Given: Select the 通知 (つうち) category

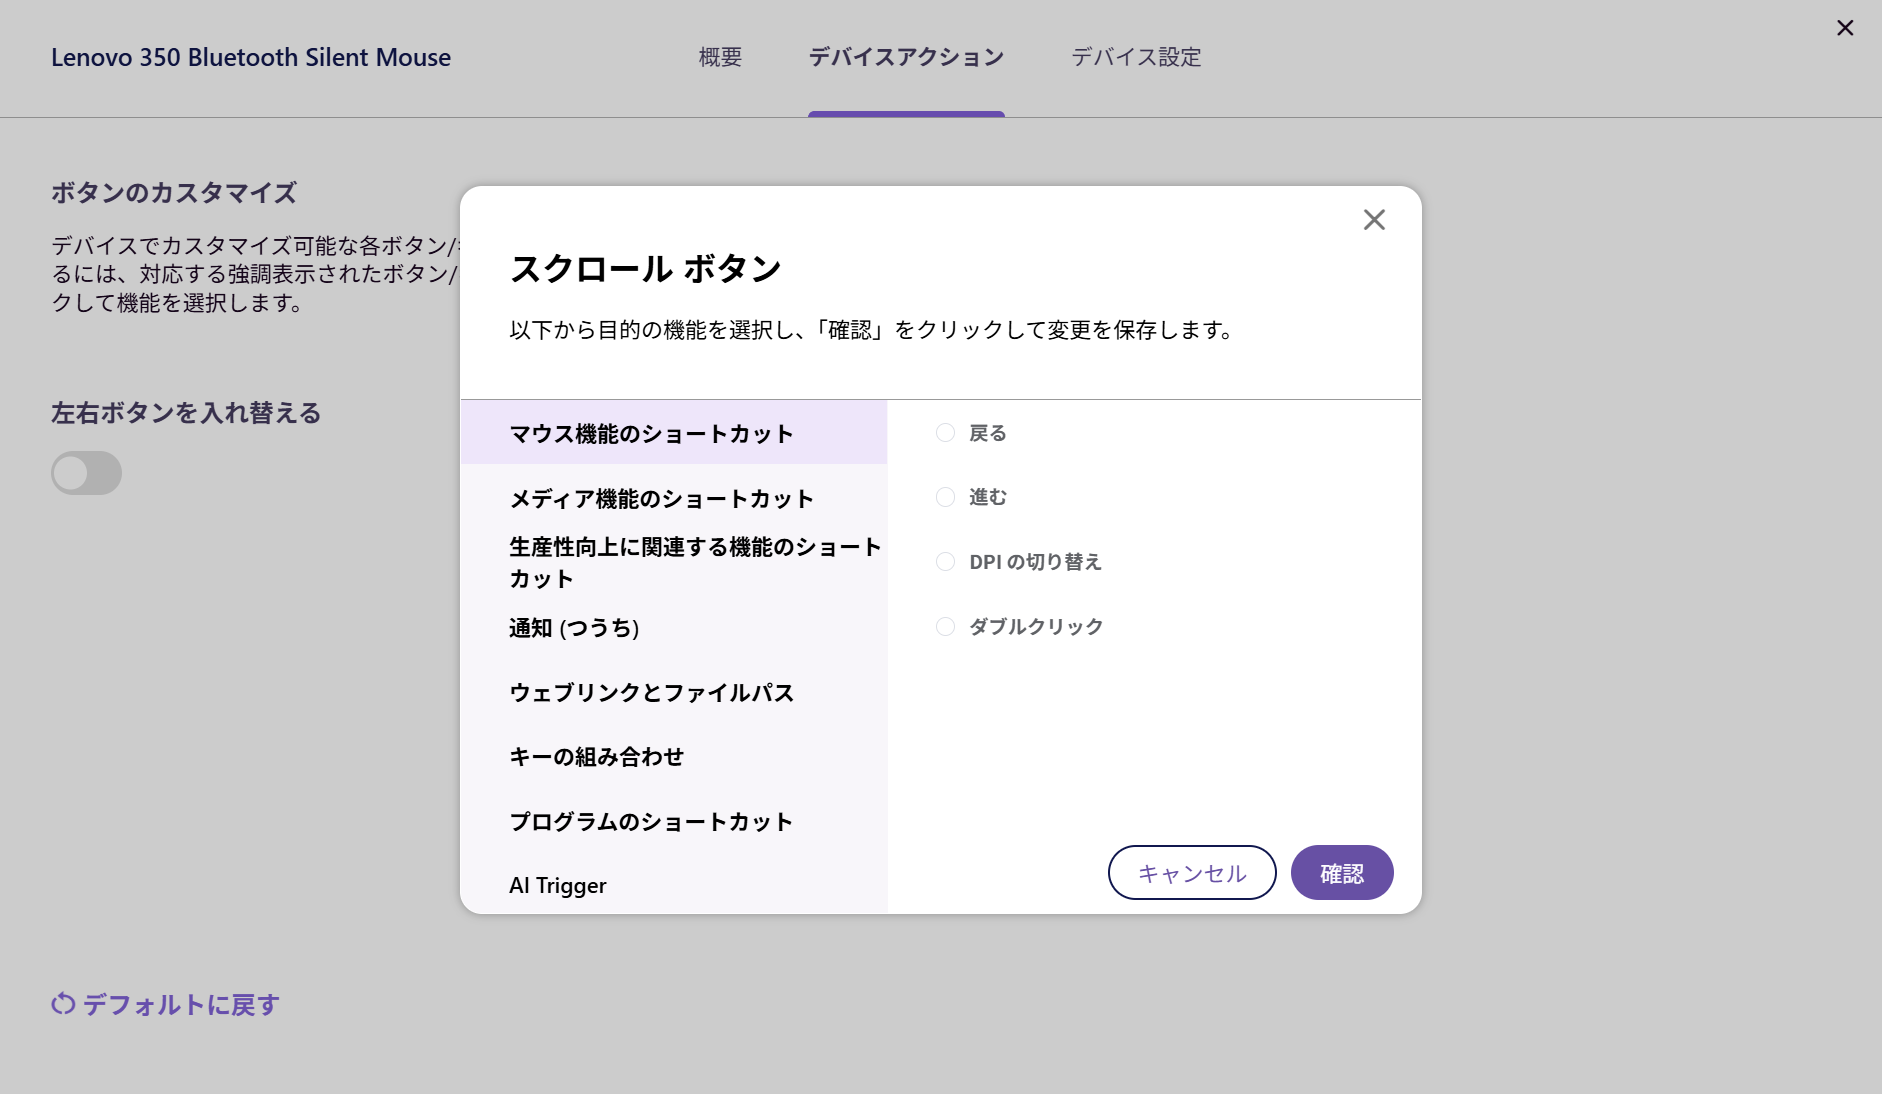Looking at the screenshot, I should (x=574, y=628).
